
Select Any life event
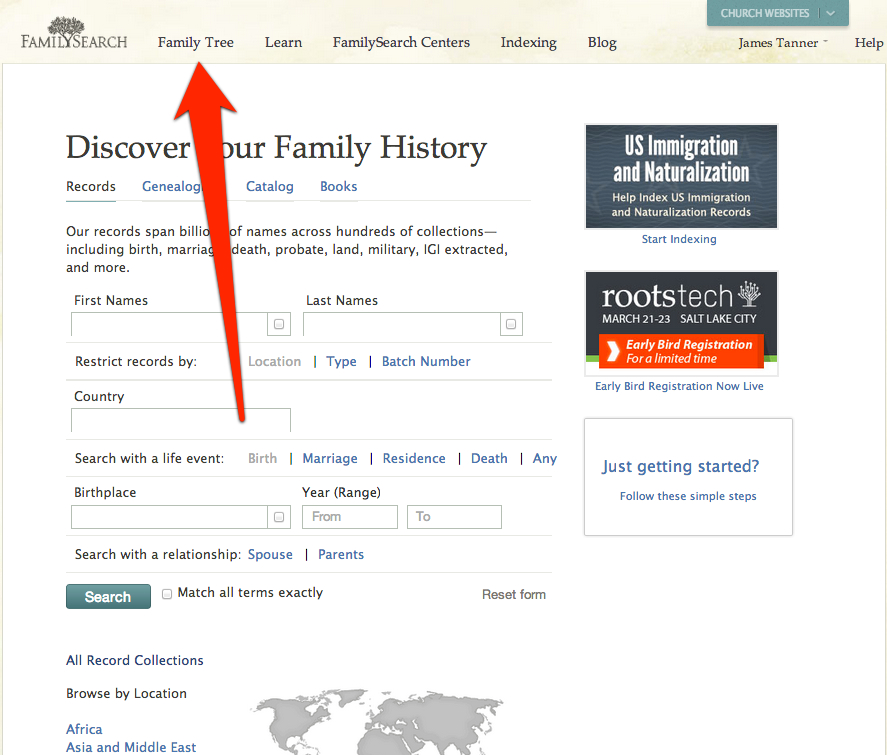pos(545,459)
